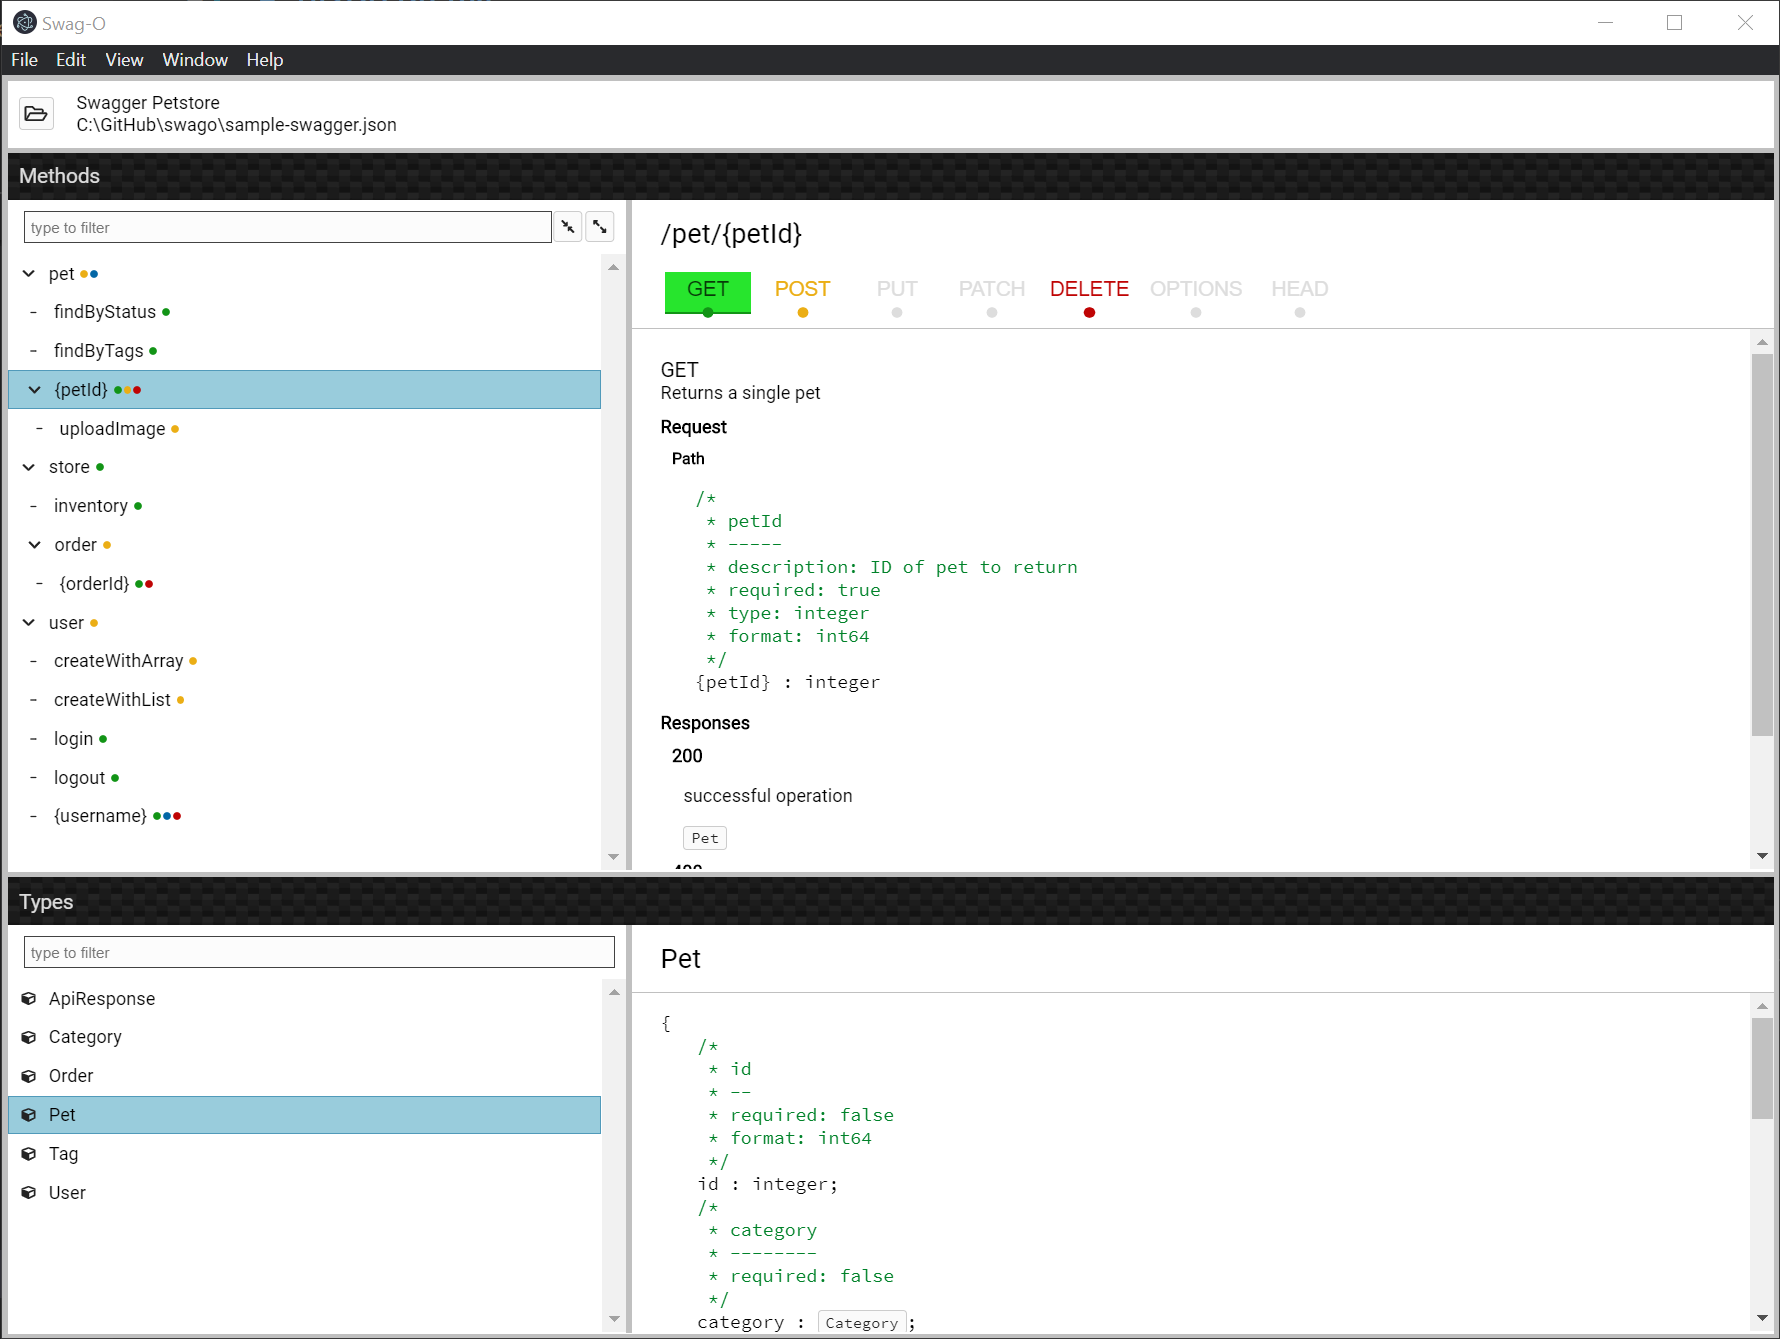Open the Window menu
This screenshot has width=1780, height=1339.
coord(195,60)
